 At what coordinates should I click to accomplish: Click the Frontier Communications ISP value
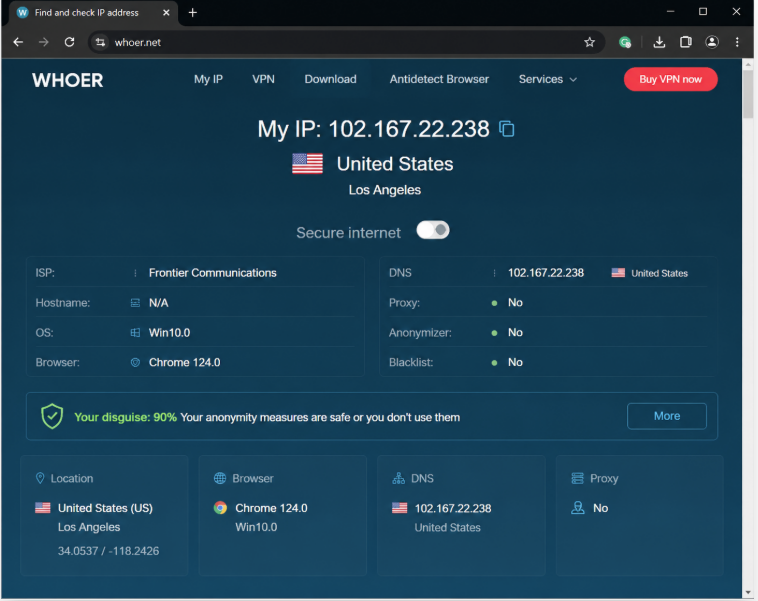click(213, 273)
